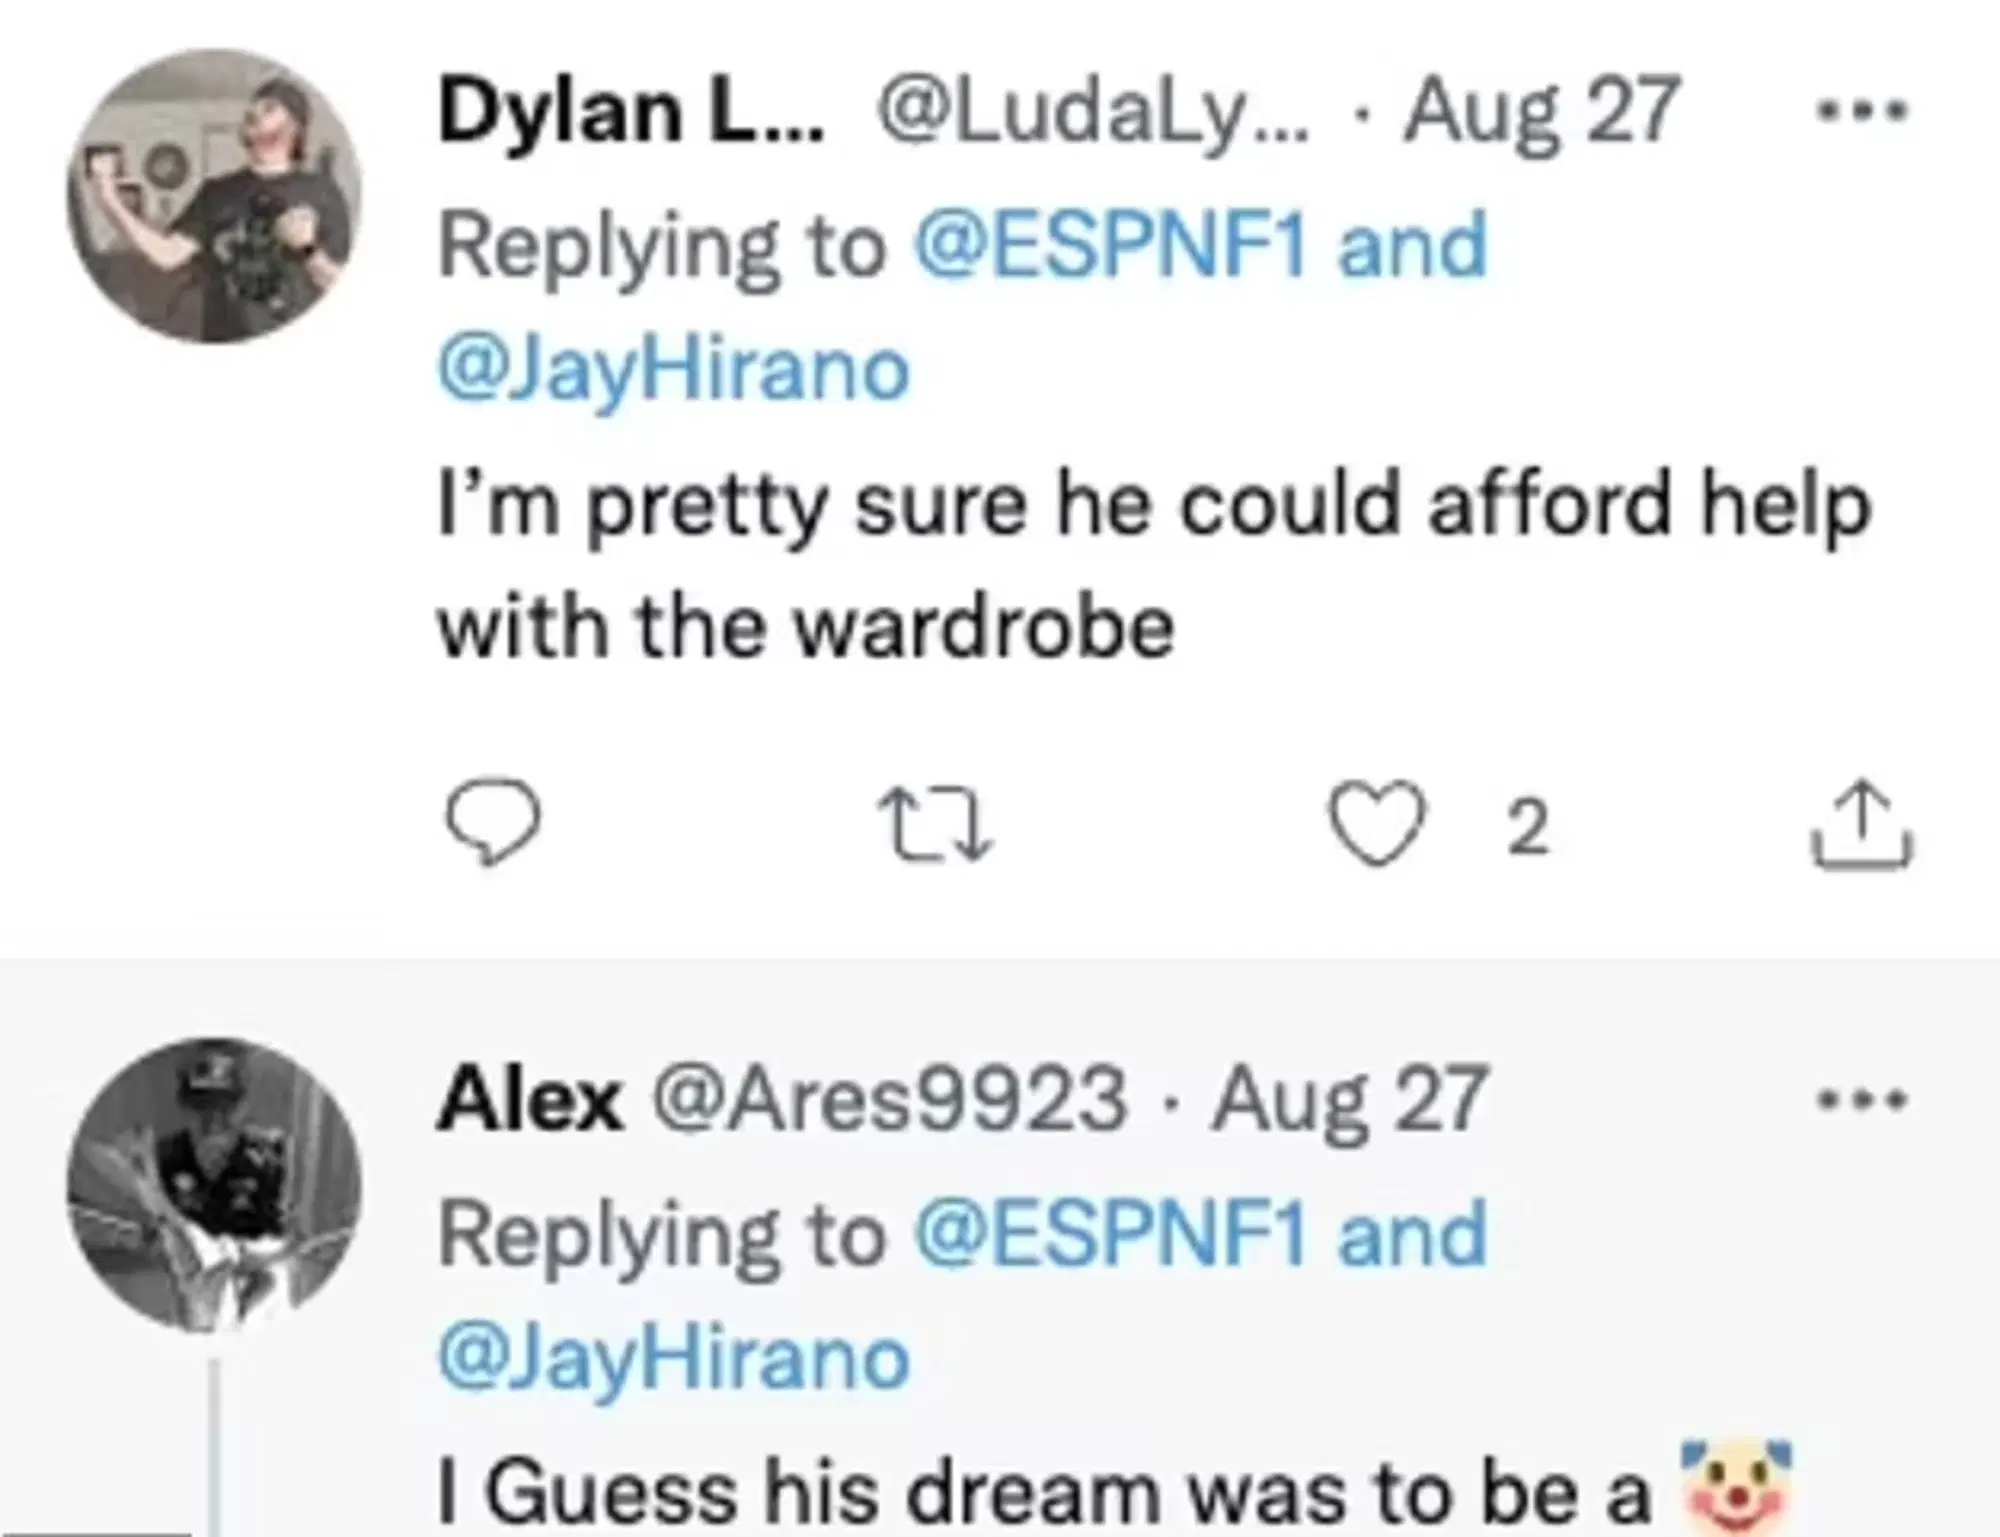Viewport: 2000px width, 1537px height.
Task: Open Alex's profile picture
Action: (213, 1184)
